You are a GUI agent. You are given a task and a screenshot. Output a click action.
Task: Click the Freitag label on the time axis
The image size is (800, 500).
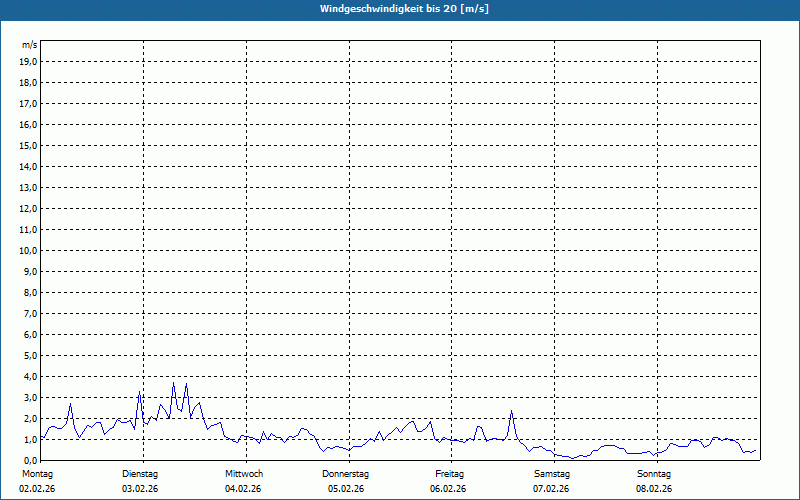point(449,473)
